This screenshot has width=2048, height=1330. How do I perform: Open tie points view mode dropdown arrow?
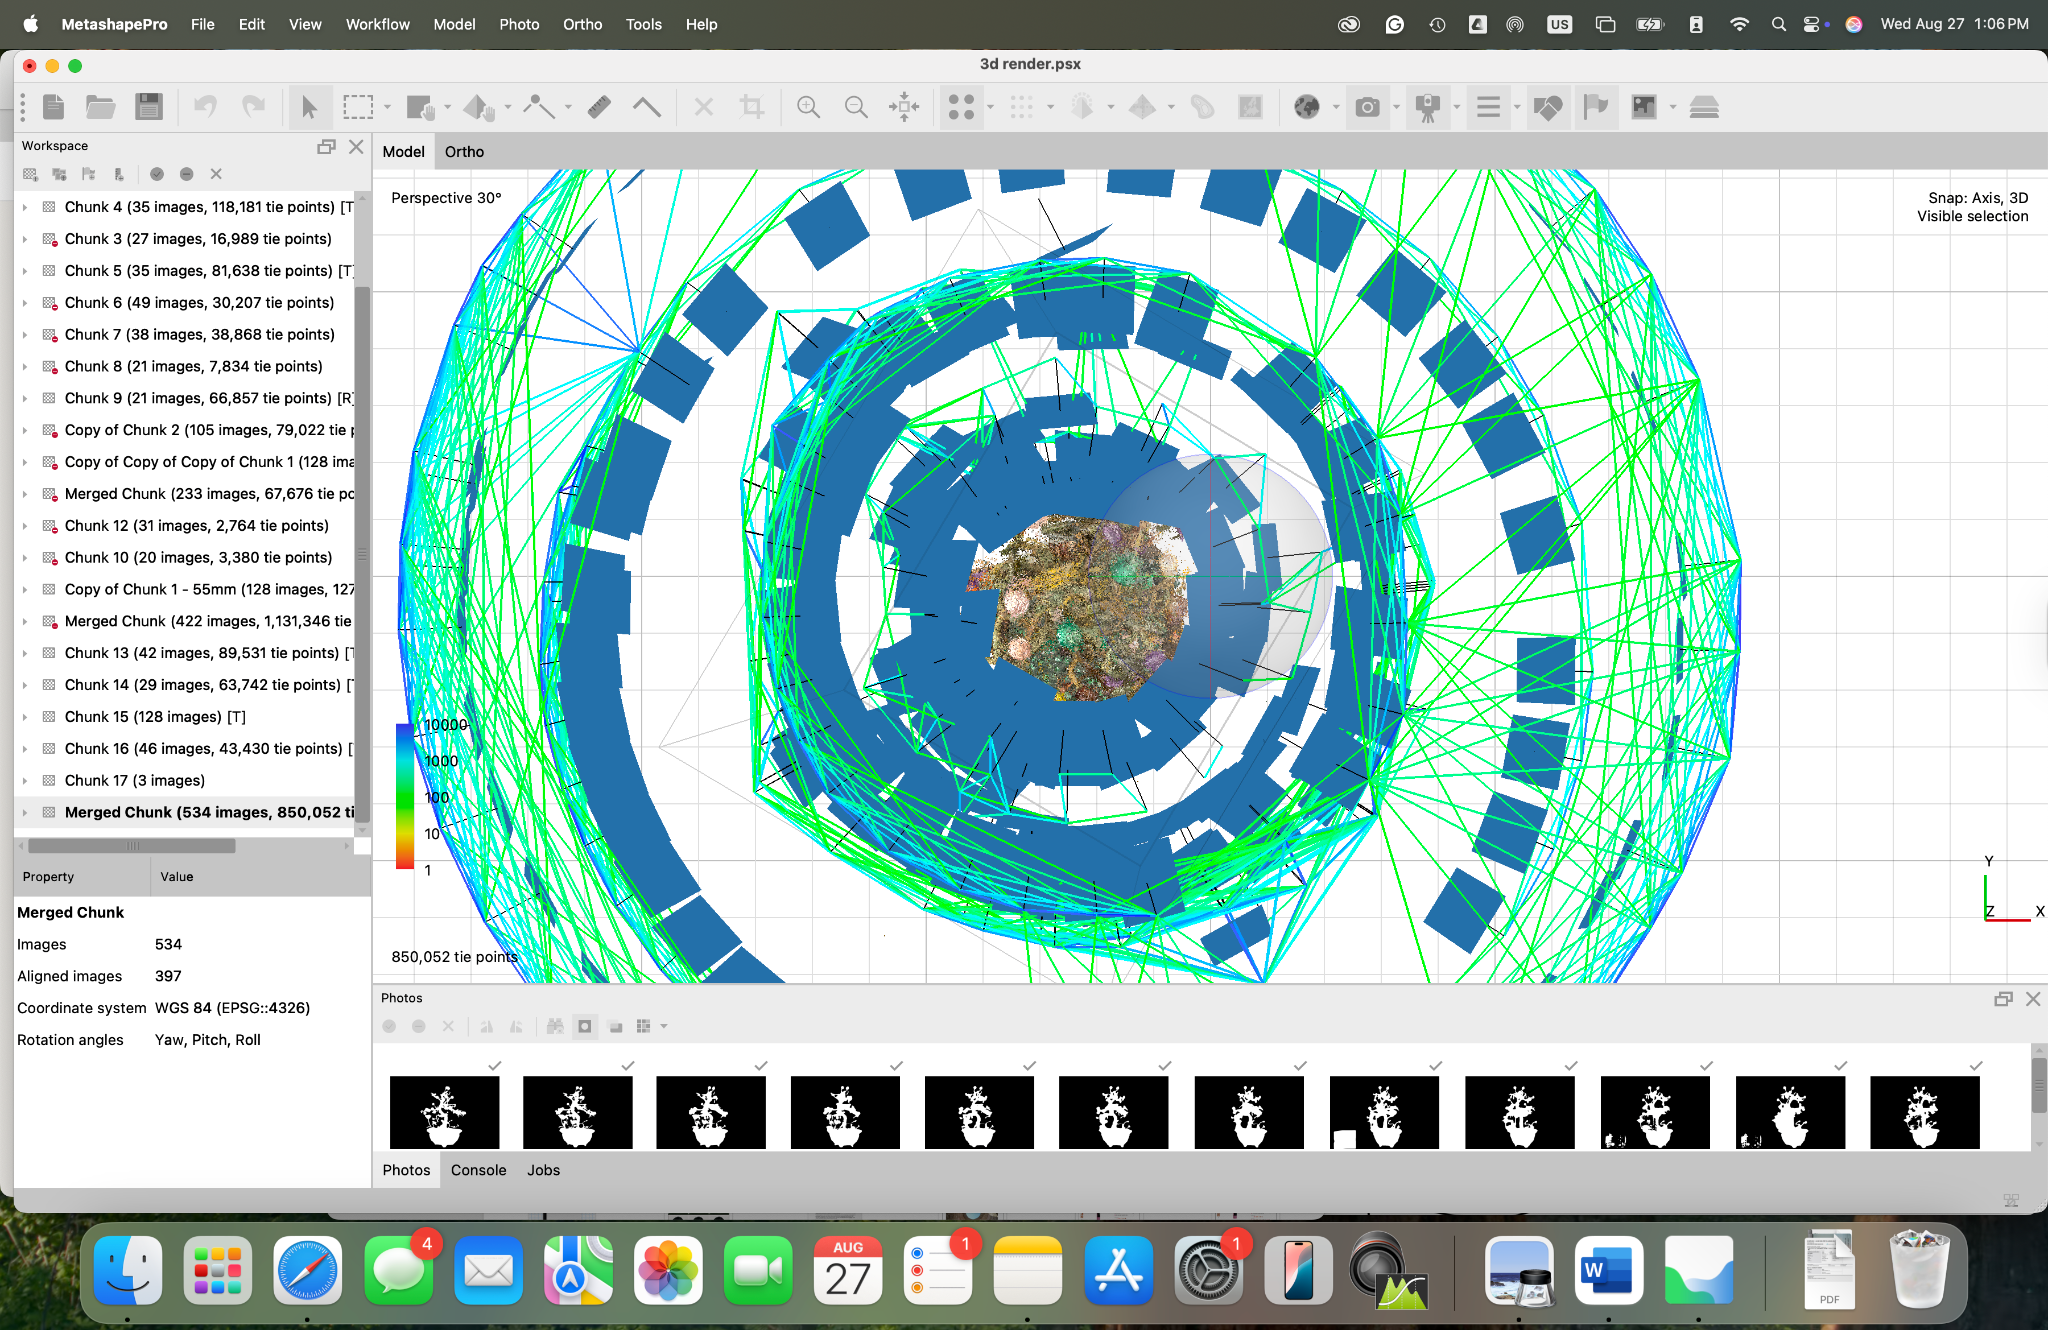point(991,107)
